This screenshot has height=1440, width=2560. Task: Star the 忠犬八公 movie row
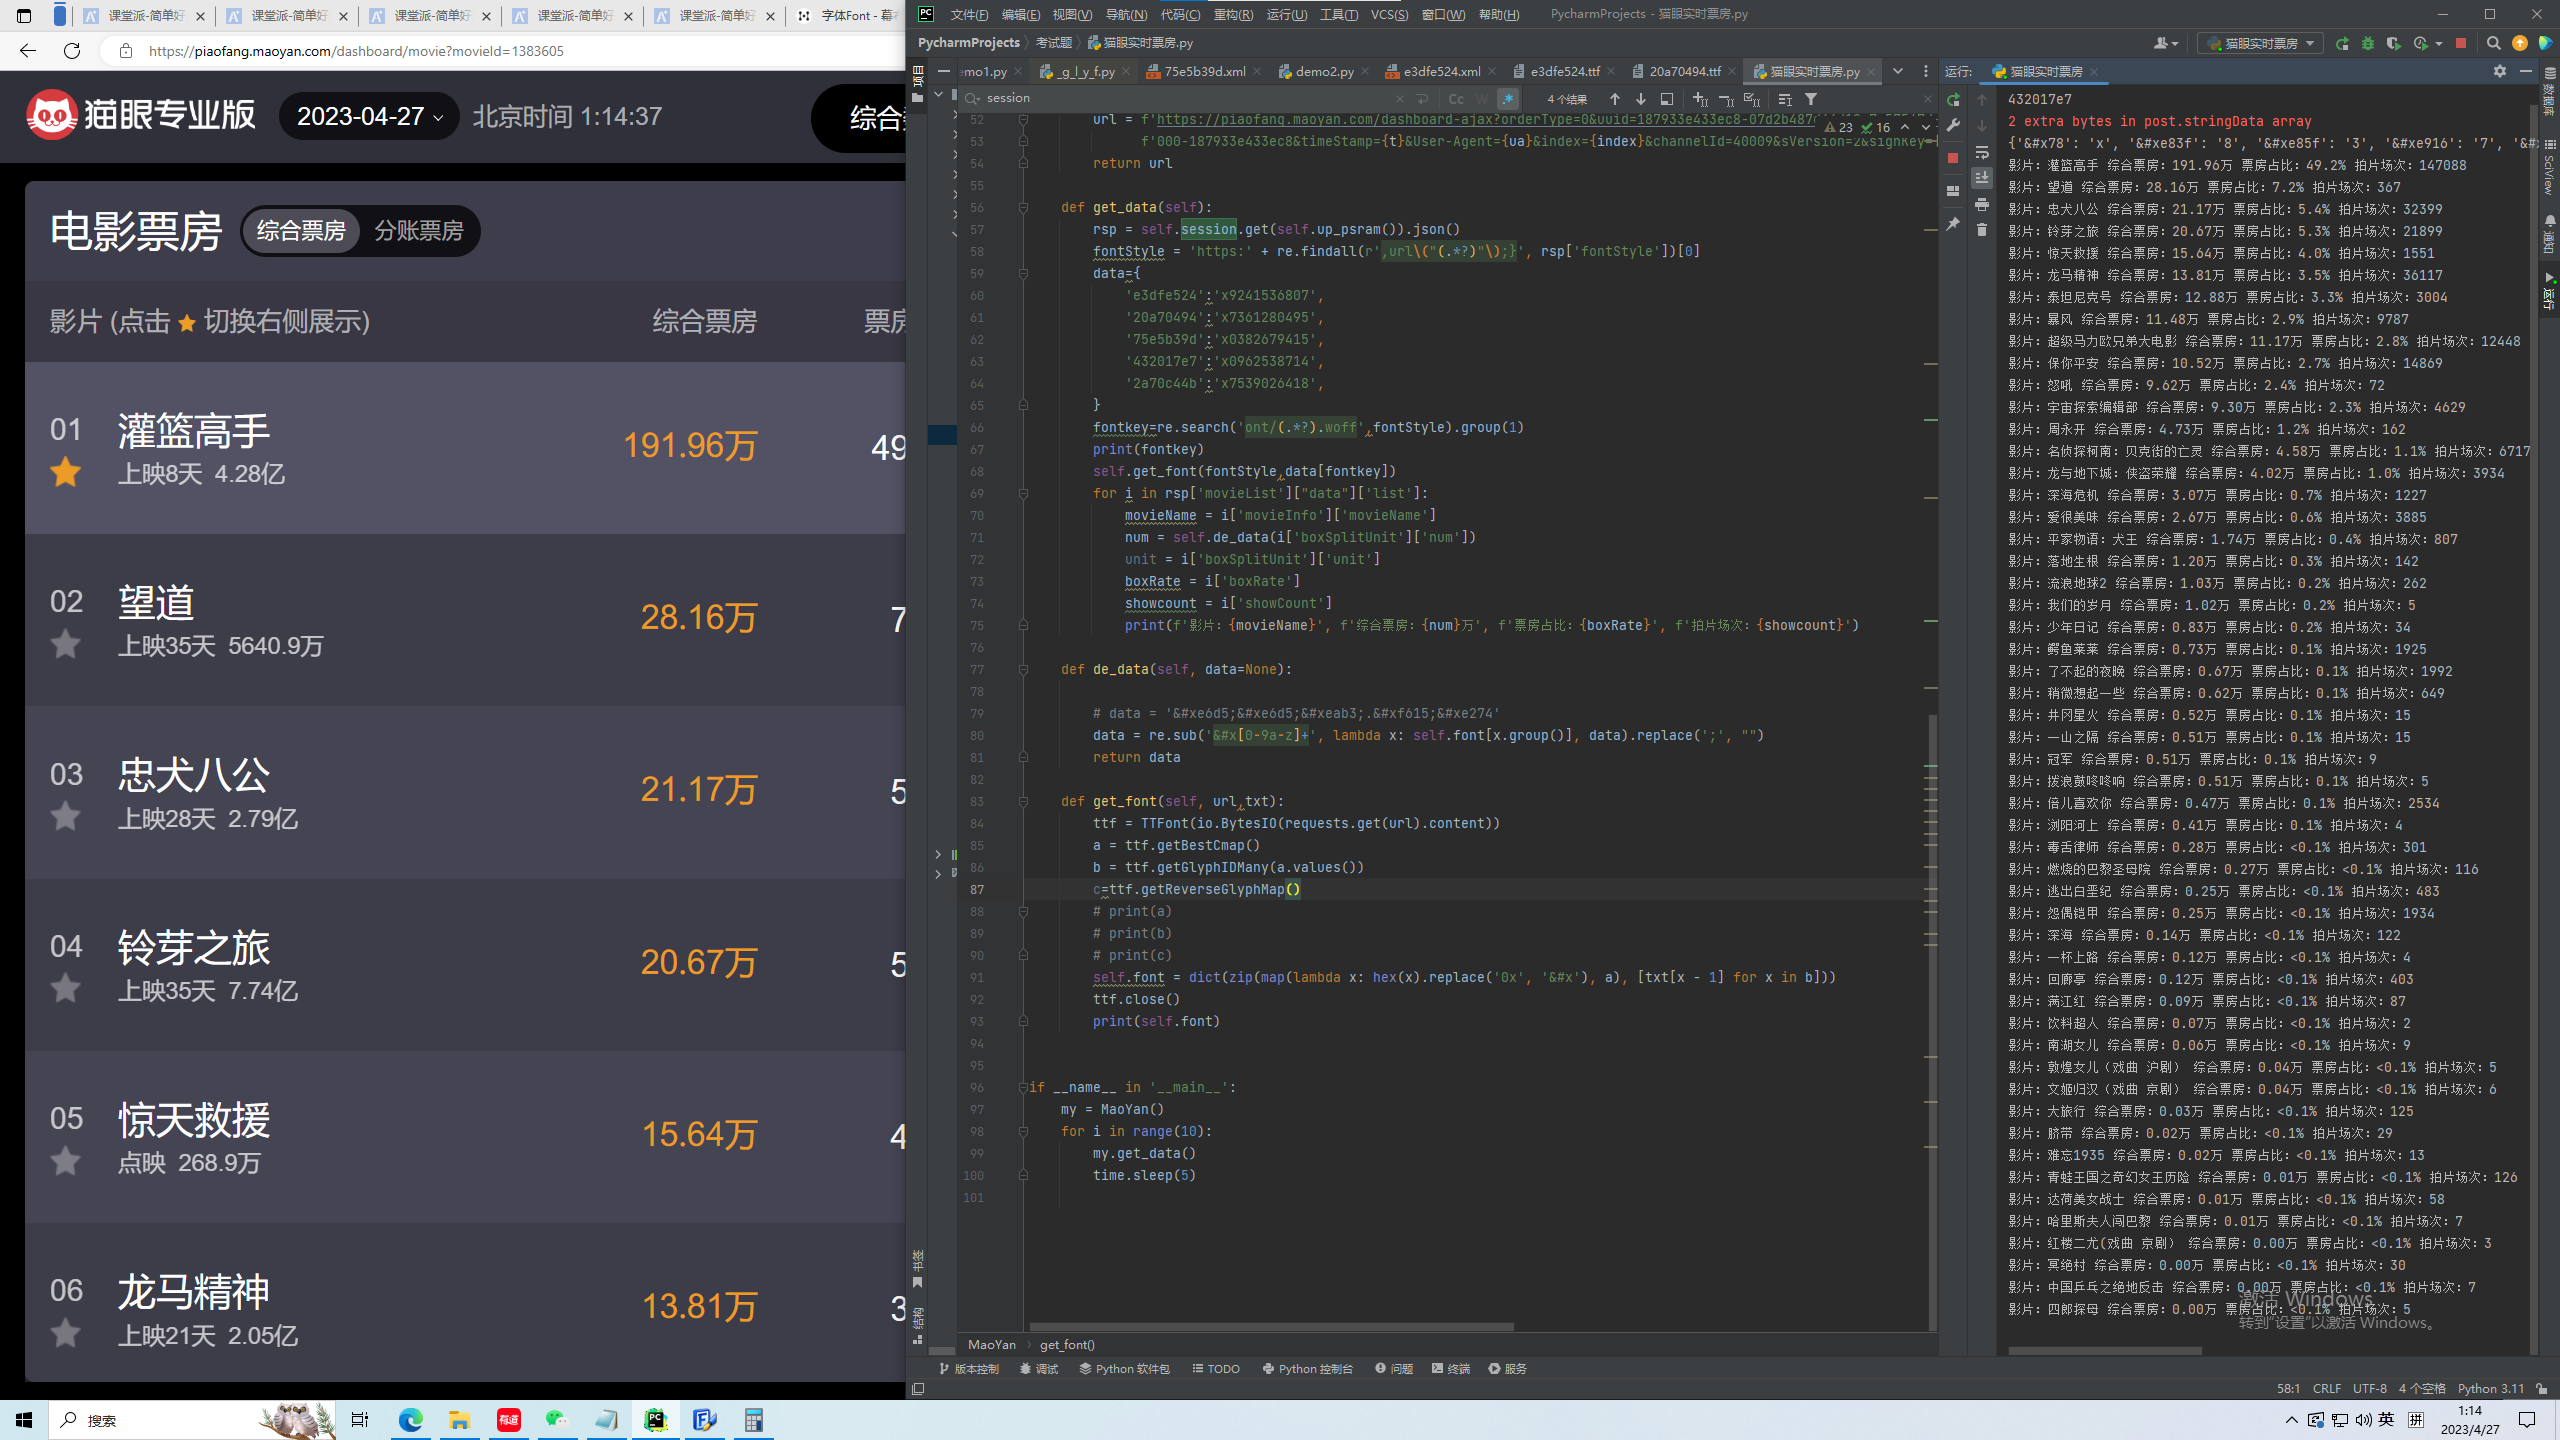pyautogui.click(x=66, y=816)
